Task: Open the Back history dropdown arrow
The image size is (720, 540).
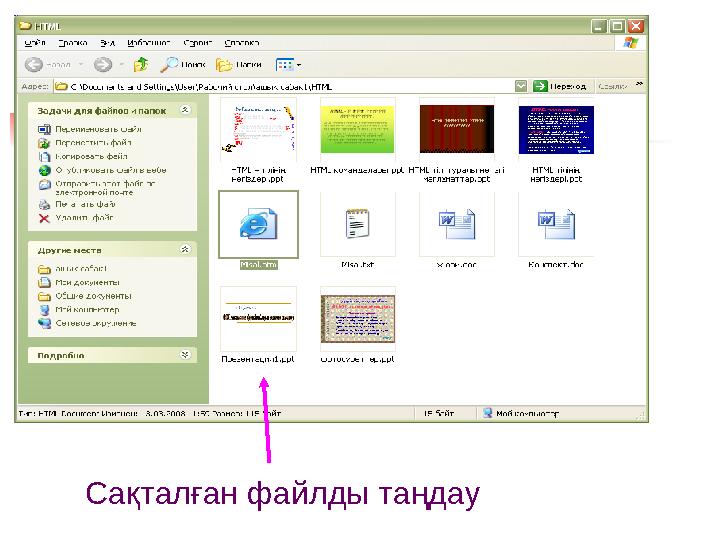Action: tap(81, 65)
